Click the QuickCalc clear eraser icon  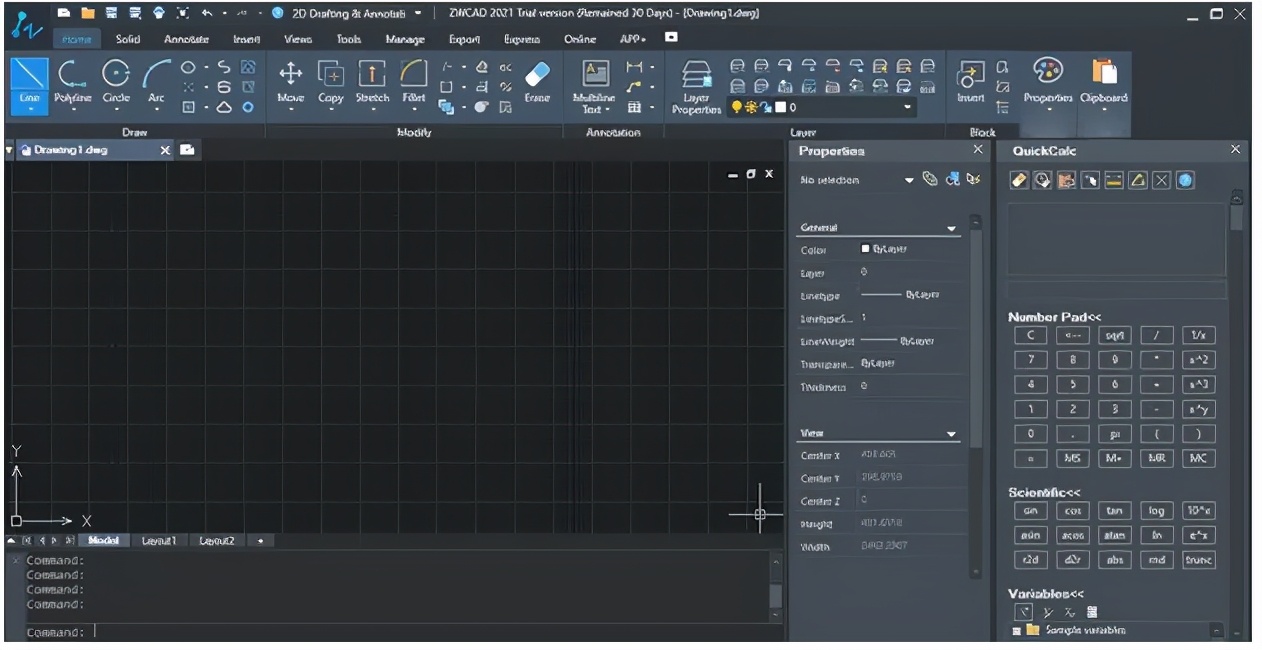1019,181
